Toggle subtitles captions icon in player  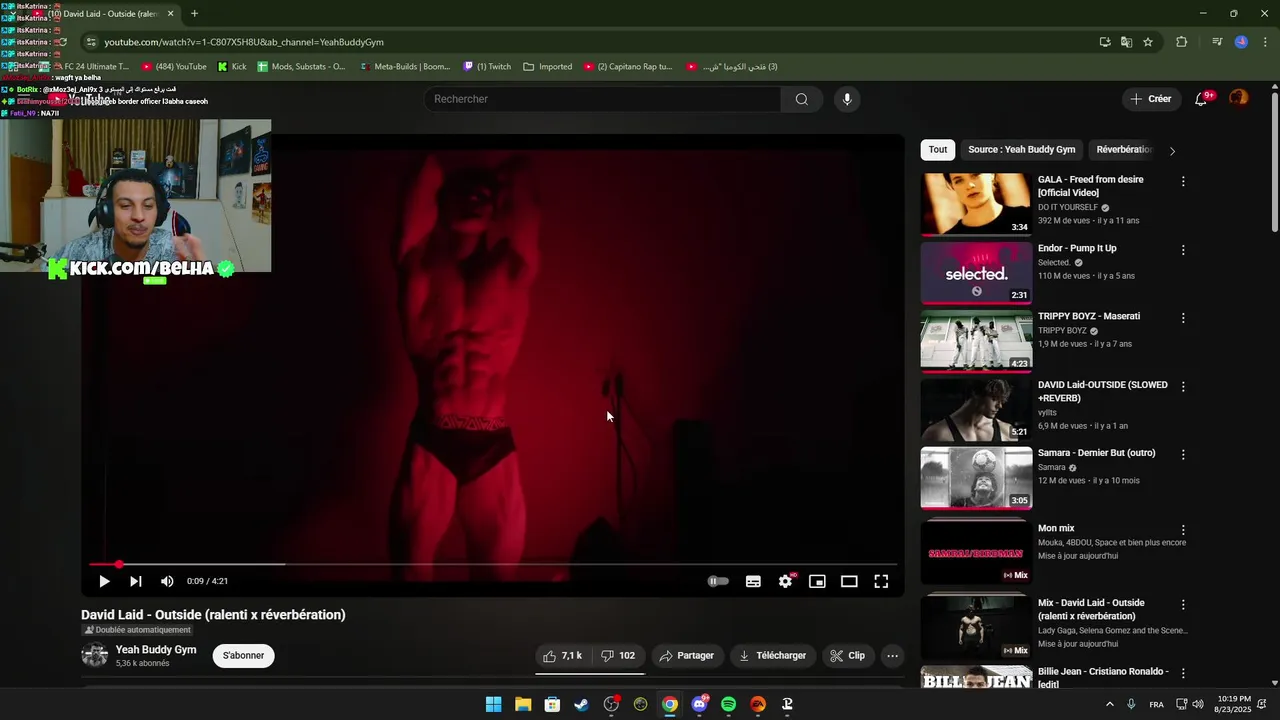click(753, 581)
